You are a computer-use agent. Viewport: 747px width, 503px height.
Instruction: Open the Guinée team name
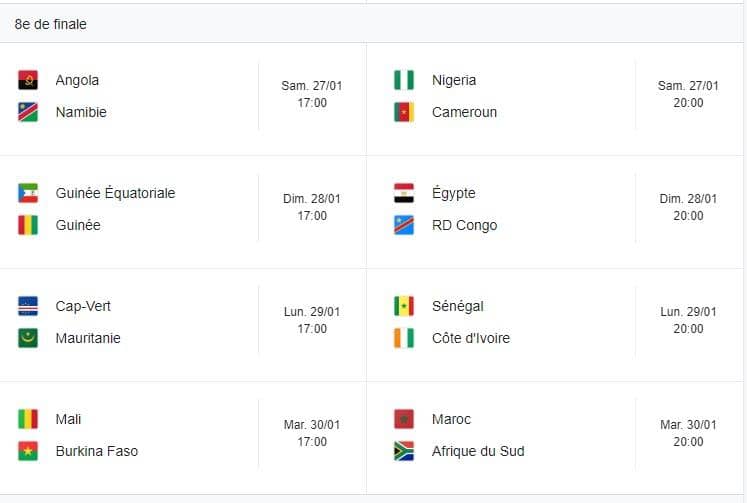pos(78,225)
